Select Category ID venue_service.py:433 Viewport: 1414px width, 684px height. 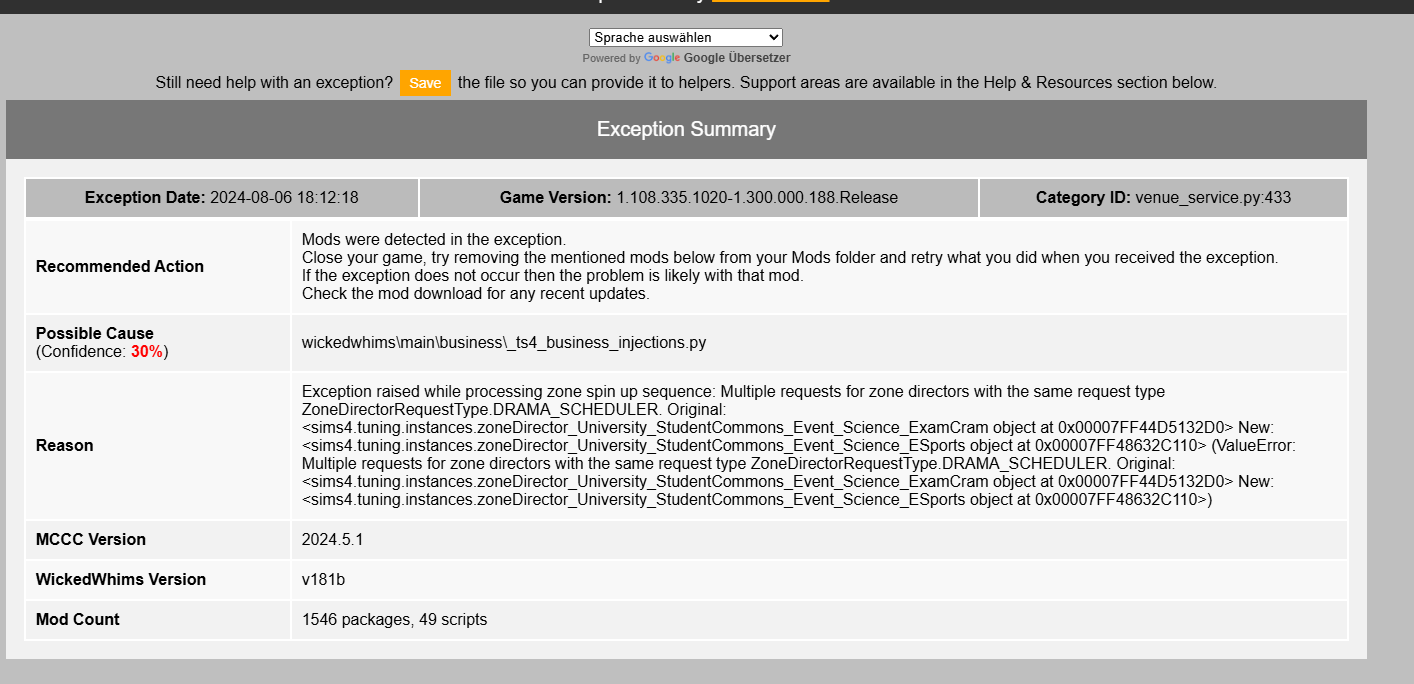[1163, 198]
